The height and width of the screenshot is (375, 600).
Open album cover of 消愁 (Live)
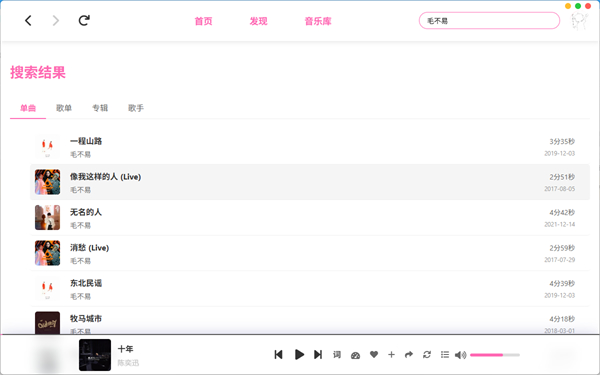click(x=47, y=253)
